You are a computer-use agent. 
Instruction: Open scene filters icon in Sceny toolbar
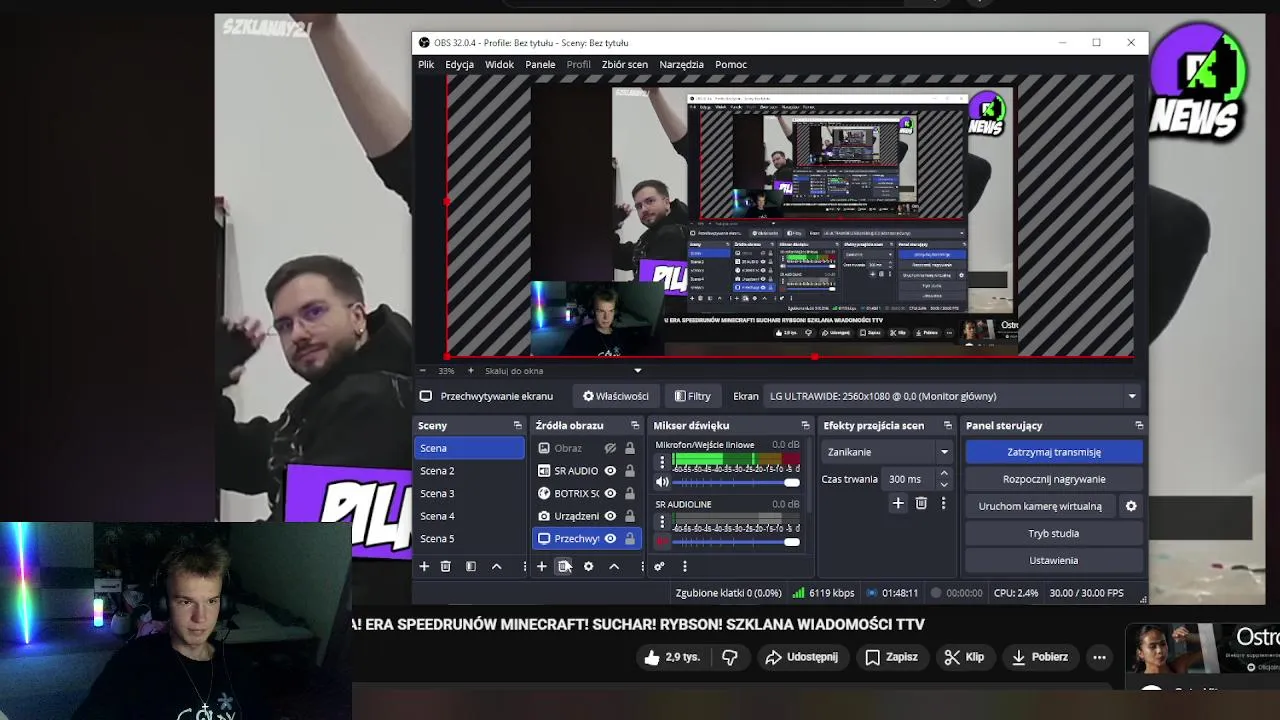470,566
